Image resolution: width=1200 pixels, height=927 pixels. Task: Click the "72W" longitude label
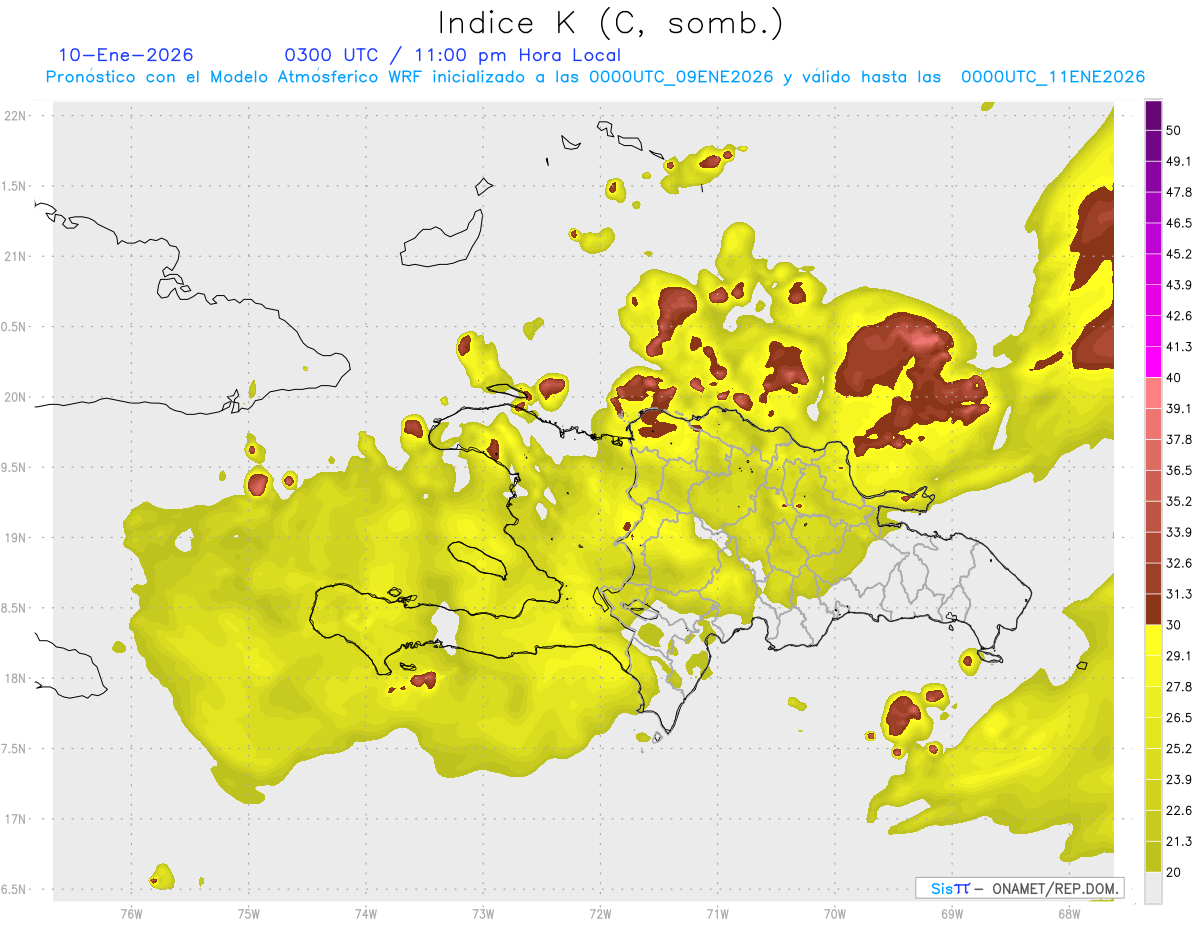point(600,913)
